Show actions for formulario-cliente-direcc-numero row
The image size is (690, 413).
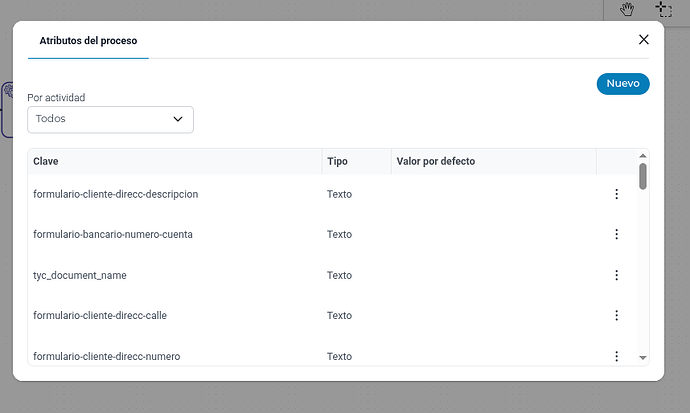click(616, 355)
